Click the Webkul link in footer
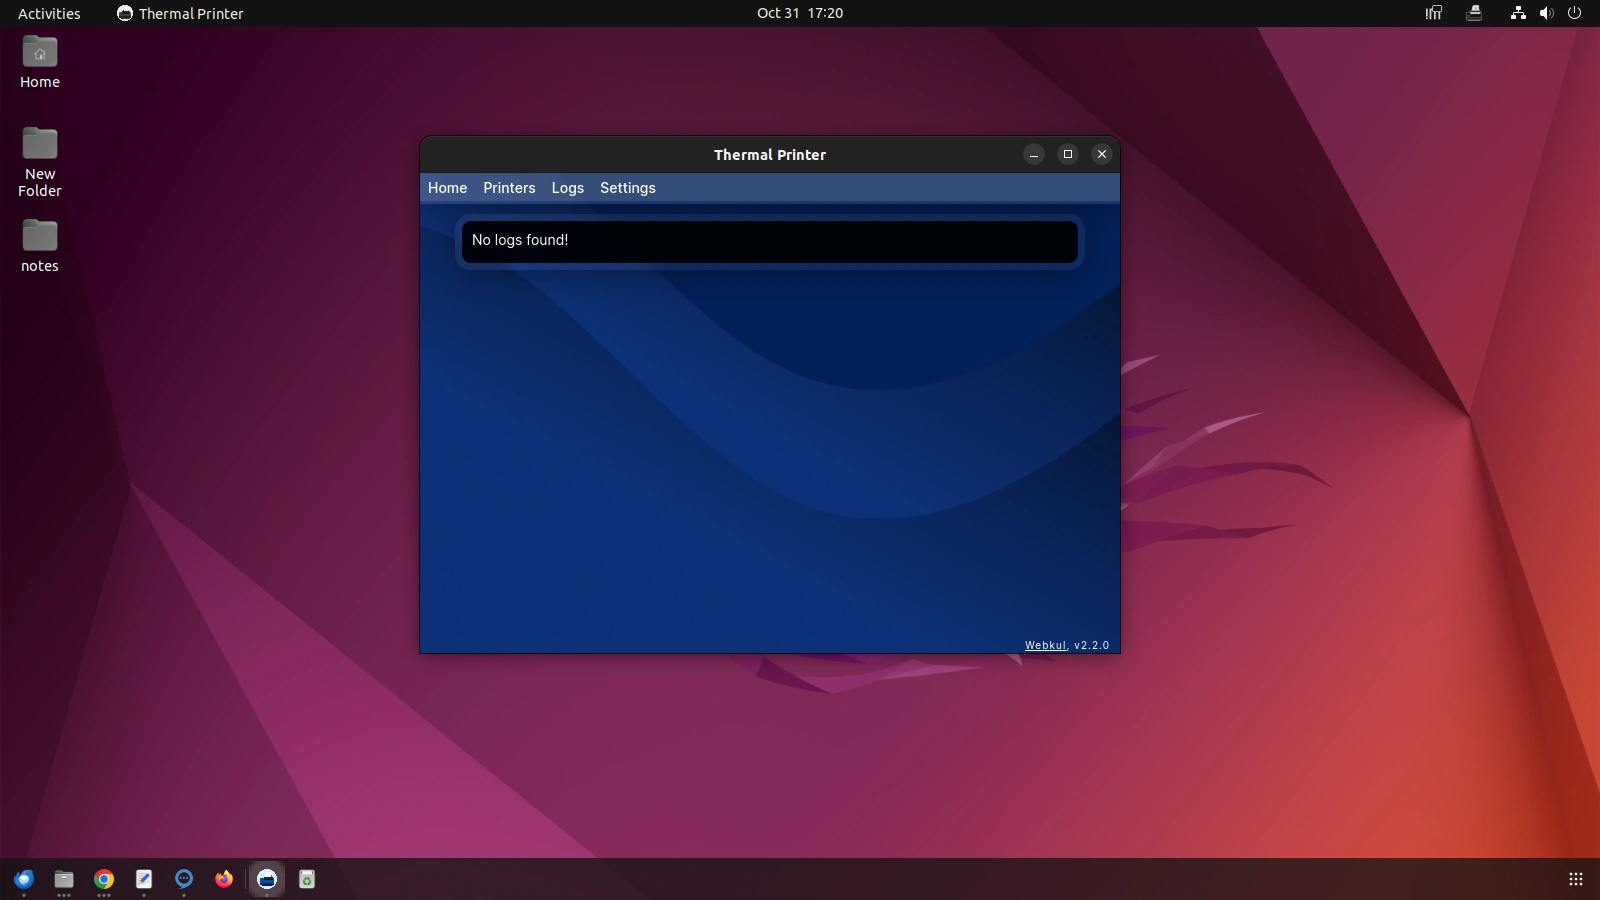The image size is (1600, 900). pyautogui.click(x=1045, y=646)
